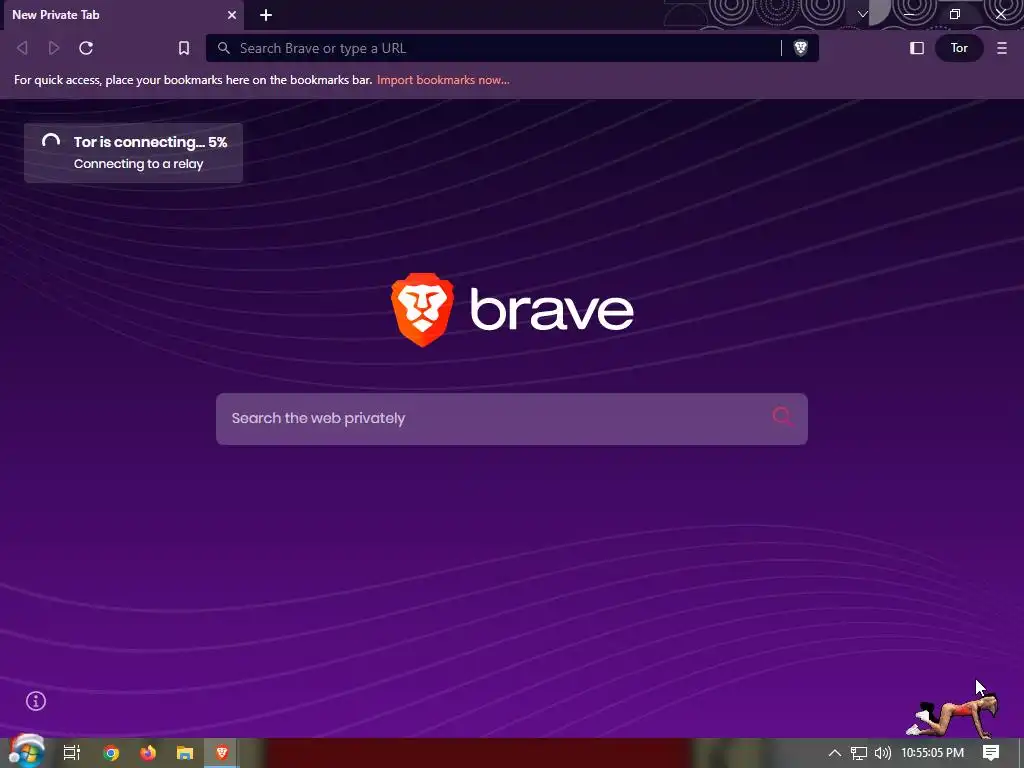The height and width of the screenshot is (768, 1024).
Task: Click the 'Search the web privately' field
Action: (512, 419)
